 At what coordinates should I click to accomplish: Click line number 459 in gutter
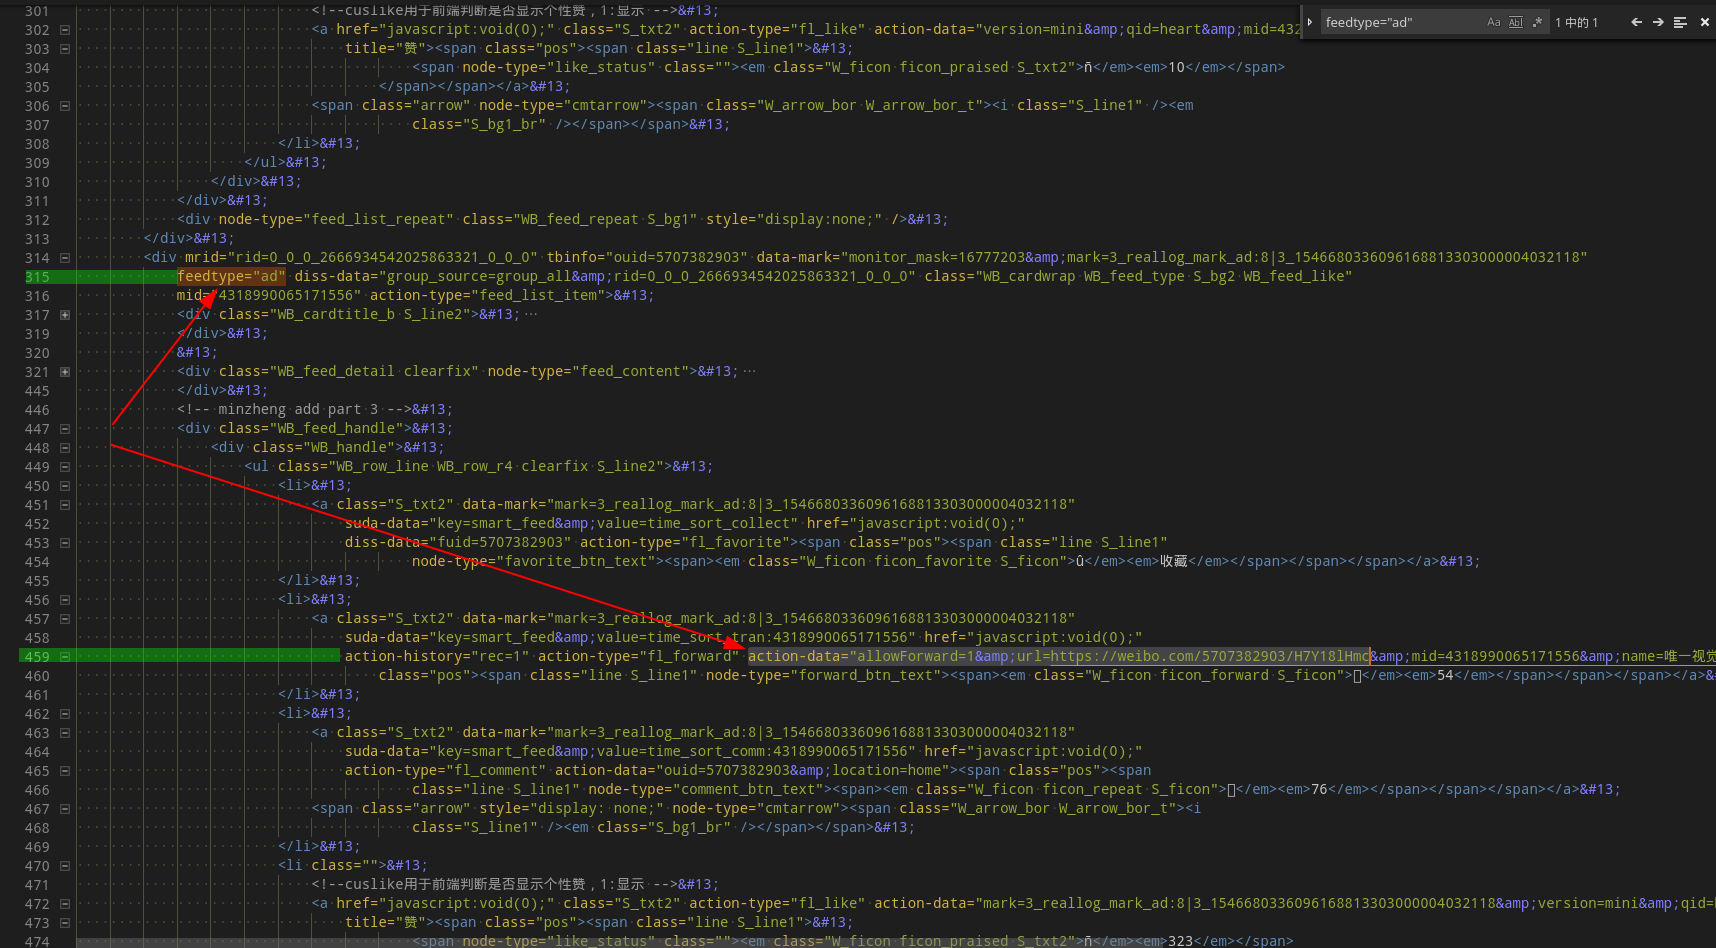[37, 657]
